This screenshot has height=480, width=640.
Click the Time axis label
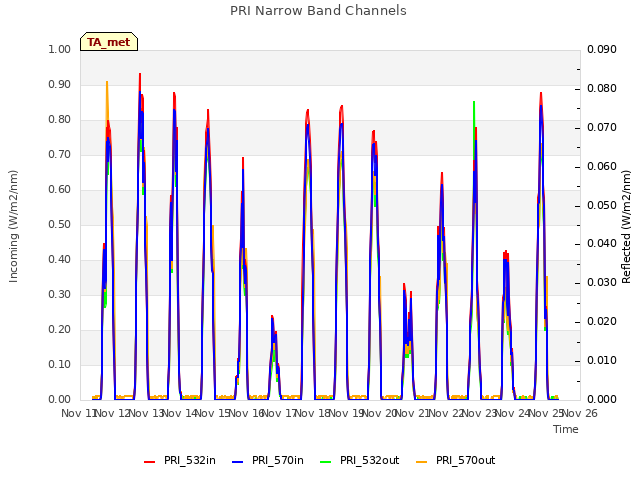[566, 429]
